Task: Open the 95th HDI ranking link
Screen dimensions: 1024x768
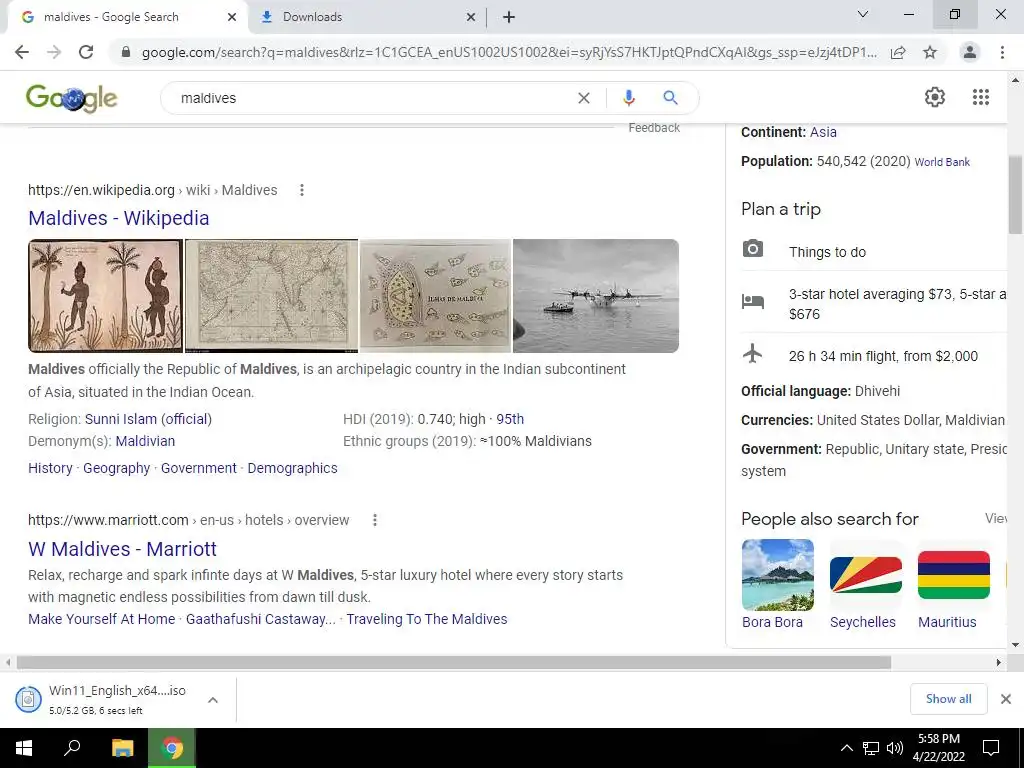Action: [x=510, y=419]
